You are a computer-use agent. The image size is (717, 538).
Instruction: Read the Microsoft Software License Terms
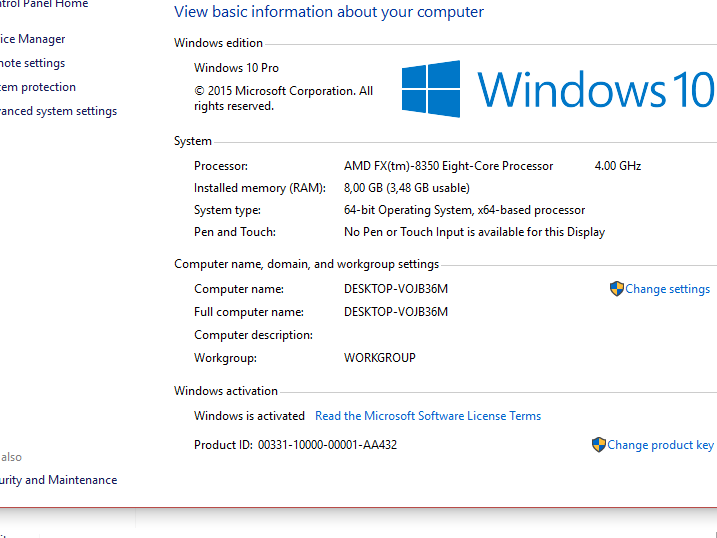pyautogui.click(x=428, y=416)
